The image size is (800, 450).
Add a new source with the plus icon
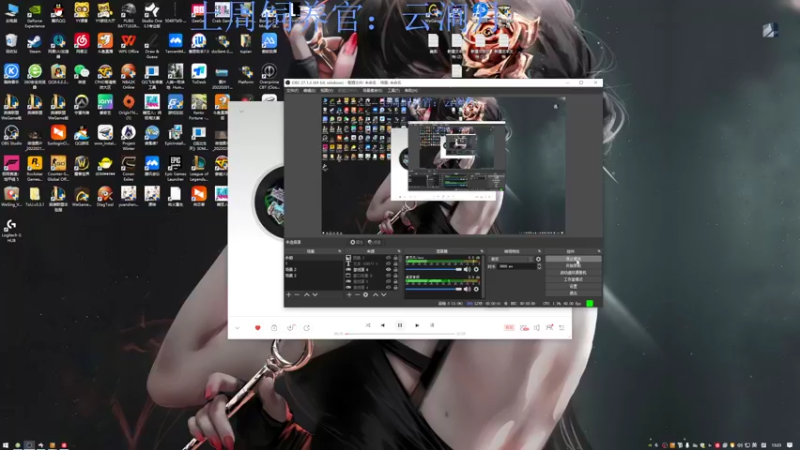349,295
